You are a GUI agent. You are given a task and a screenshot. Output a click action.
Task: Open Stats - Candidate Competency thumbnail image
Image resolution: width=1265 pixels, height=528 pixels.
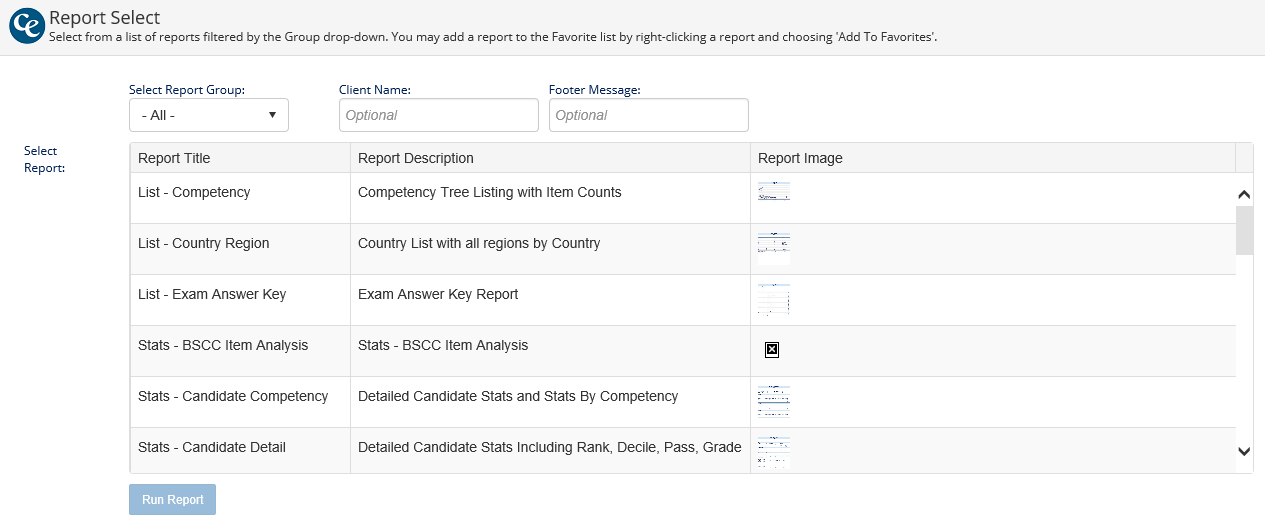coord(773,401)
